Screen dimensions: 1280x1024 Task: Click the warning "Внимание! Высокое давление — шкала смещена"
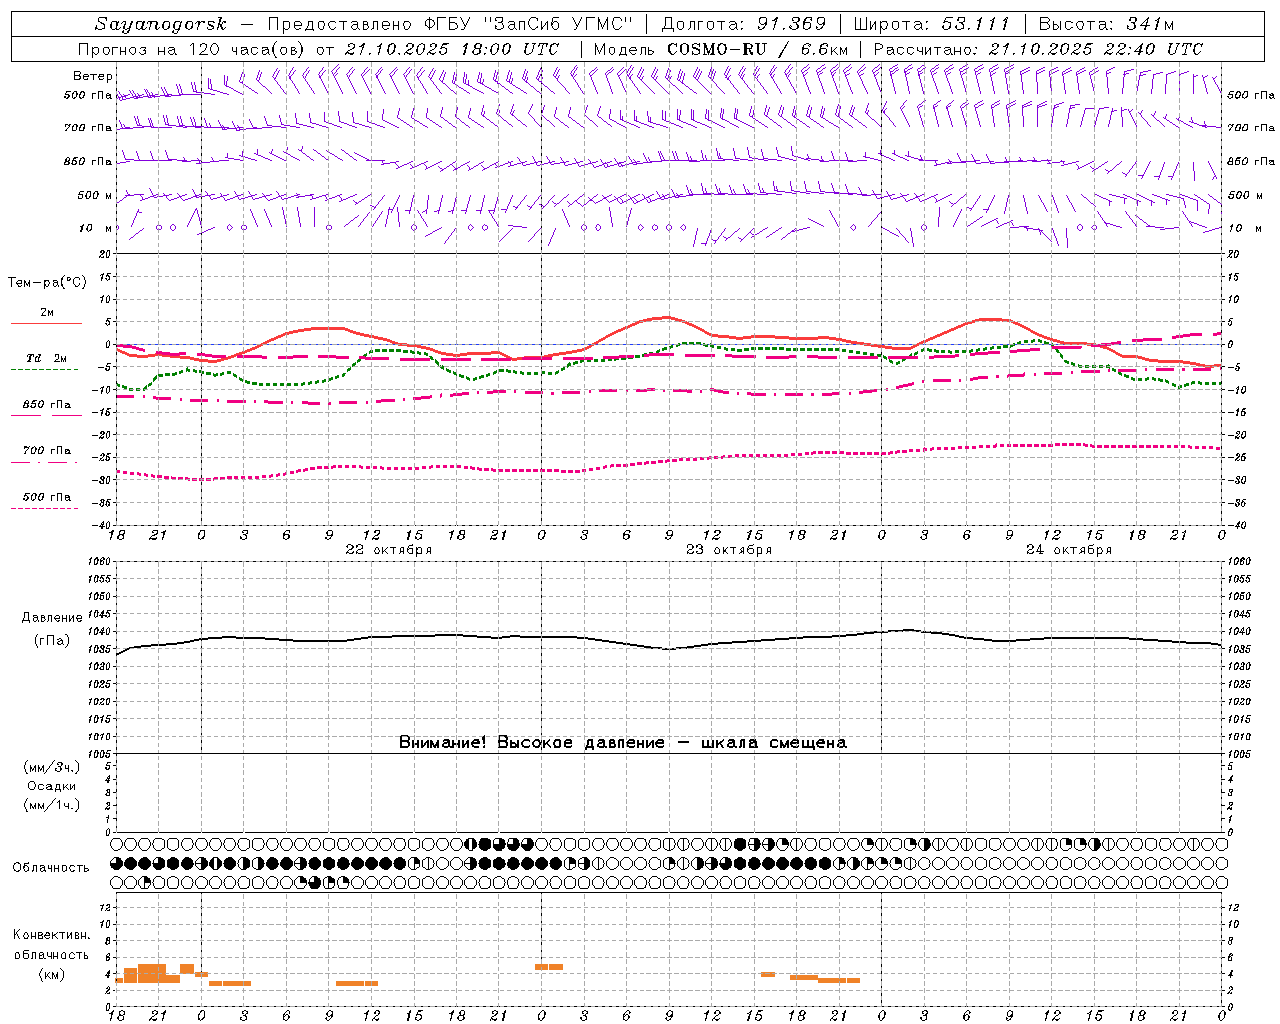(x=623, y=743)
